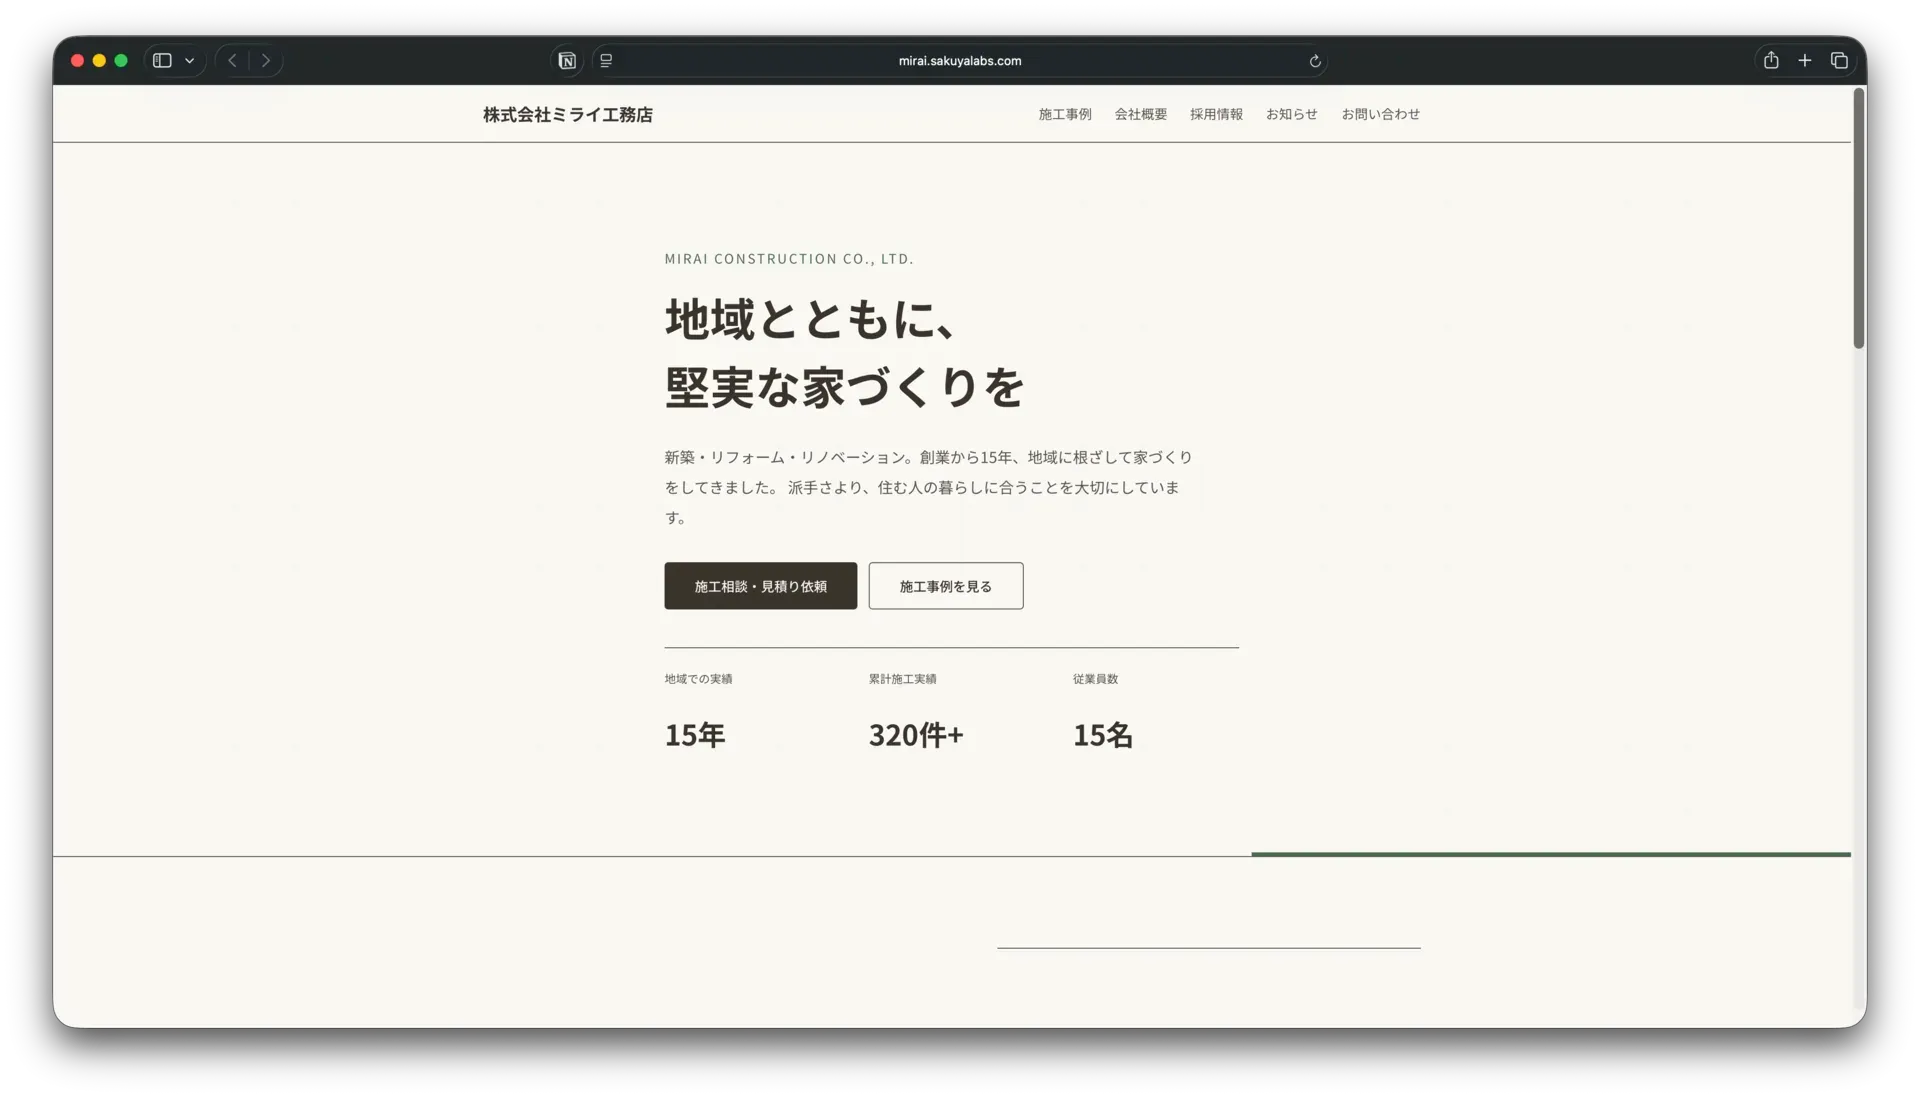Click the 地域での実績 label
This screenshot has width=1920, height=1098.
699,679
